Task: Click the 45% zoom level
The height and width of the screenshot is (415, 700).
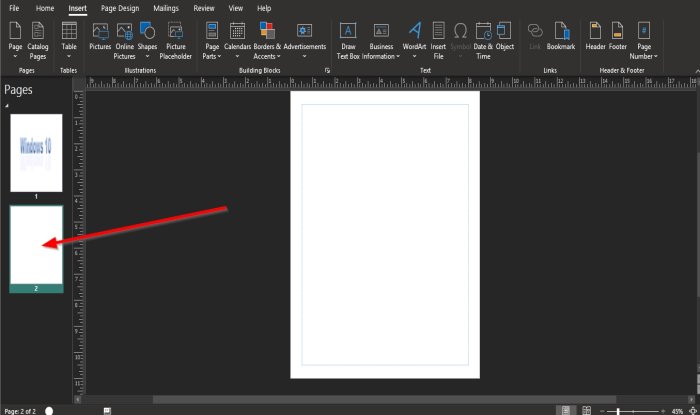Action: click(x=677, y=411)
